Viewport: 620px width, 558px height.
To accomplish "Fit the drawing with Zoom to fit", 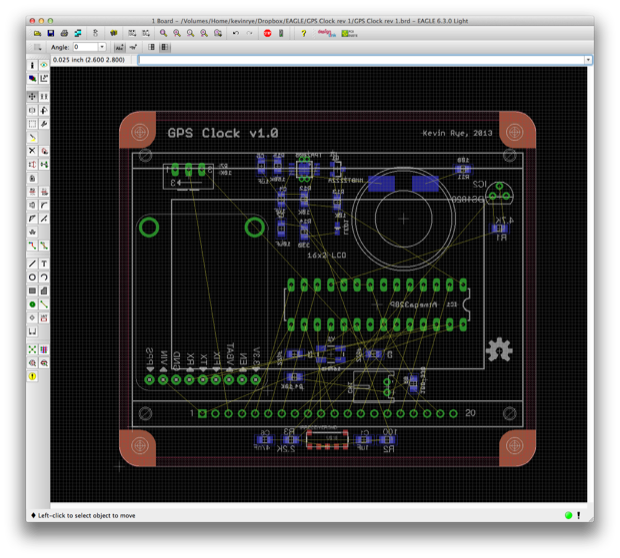I will [163, 34].
